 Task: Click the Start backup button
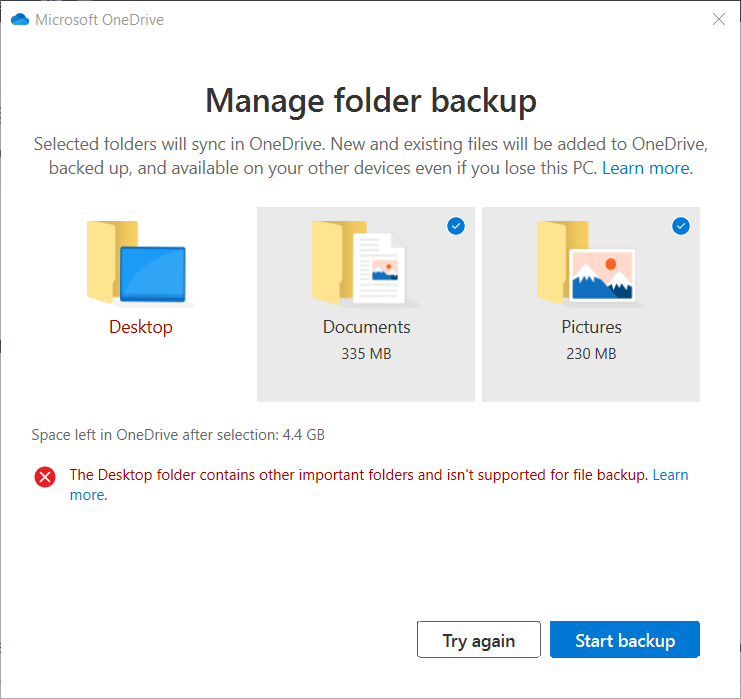[x=625, y=639]
